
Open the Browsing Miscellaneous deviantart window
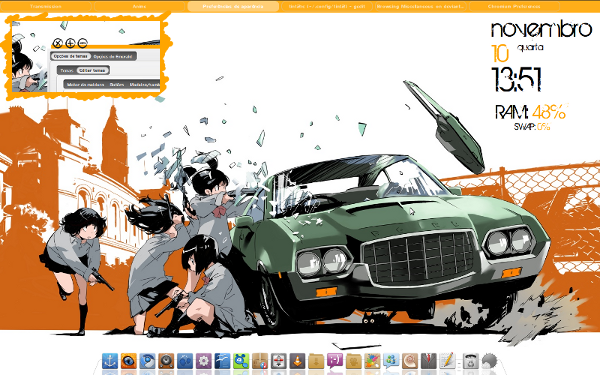point(420,7)
